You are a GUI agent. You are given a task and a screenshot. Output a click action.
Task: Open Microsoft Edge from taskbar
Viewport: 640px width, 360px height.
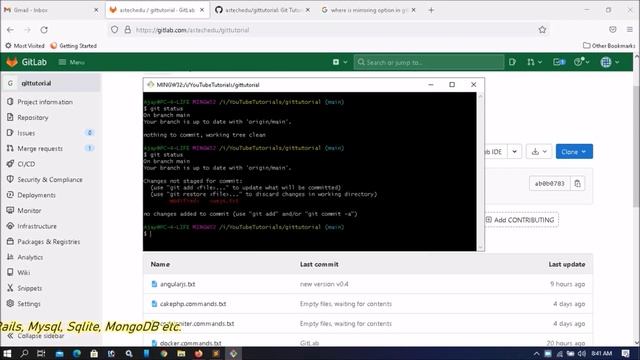pyautogui.click(x=77, y=353)
